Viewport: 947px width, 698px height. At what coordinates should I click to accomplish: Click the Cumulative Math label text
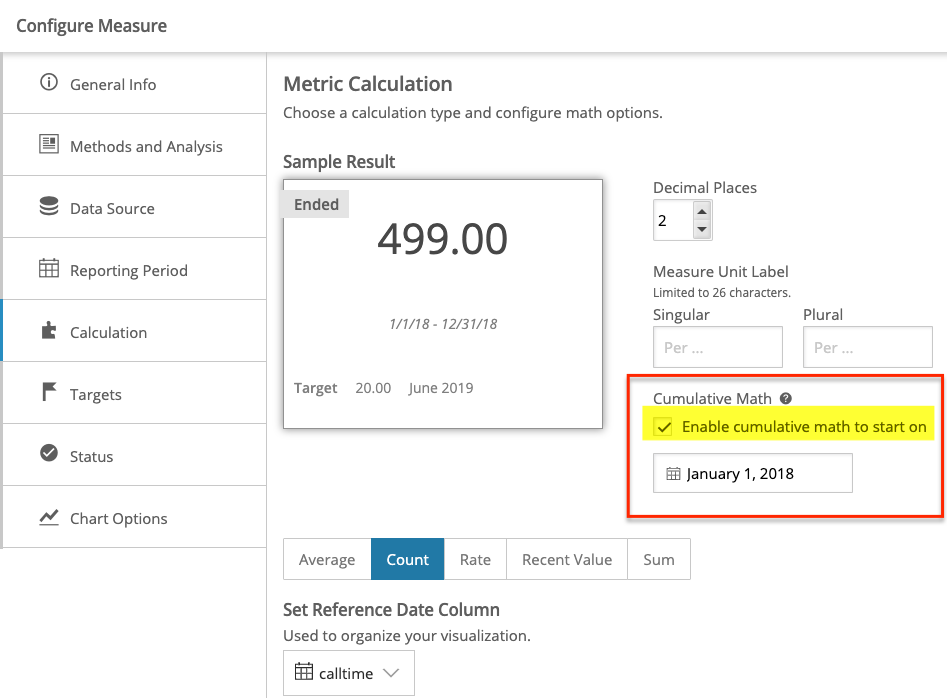pyautogui.click(x=712, y=399)
